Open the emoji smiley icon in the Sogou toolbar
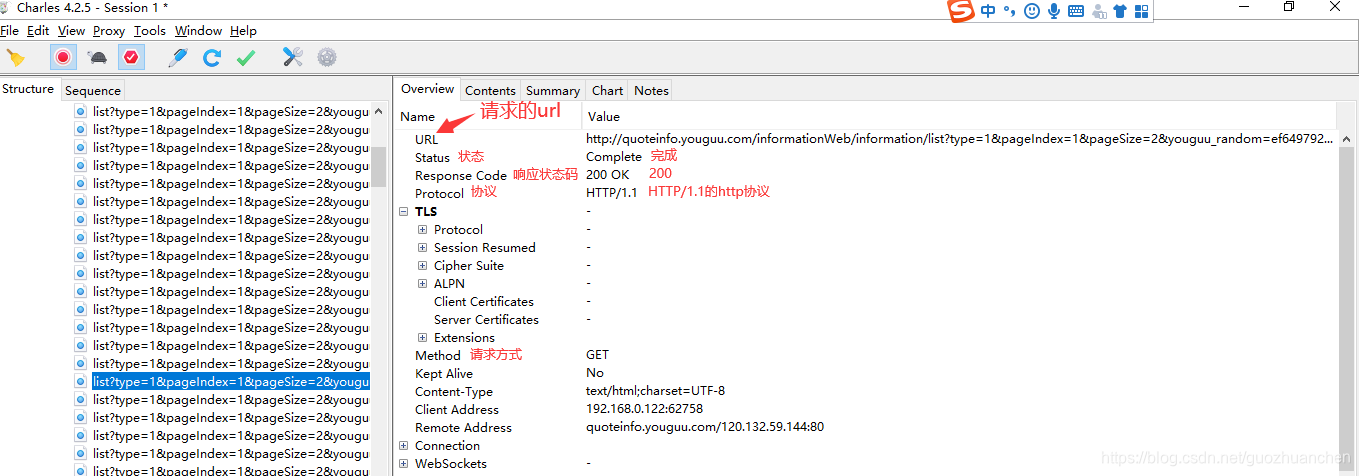Image resolution: width=1360 pixels, height=476 pixels. (1031, 11)
